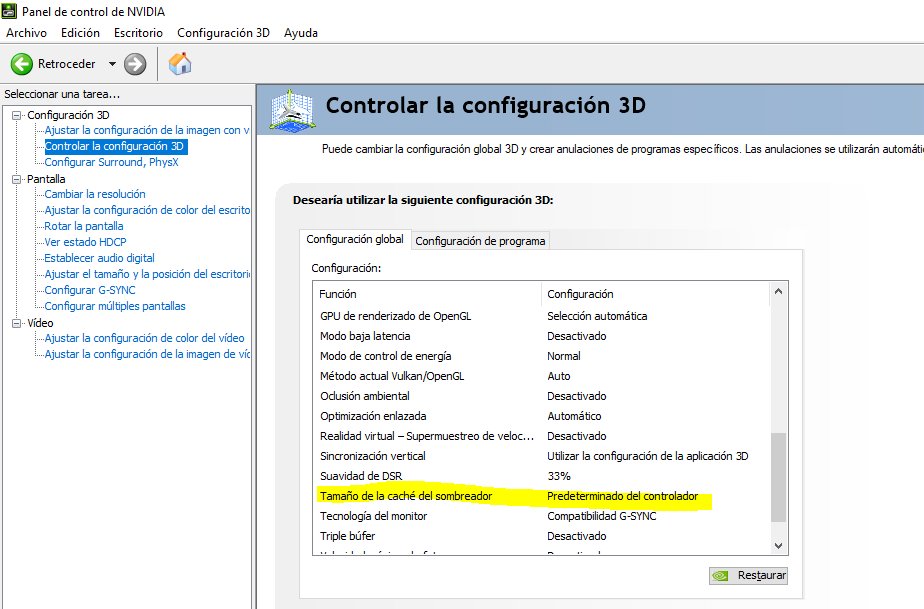Open Ajustar la configuración de color del vídeo
Screen dimensions: 924x609
click(x=144, y=338)
